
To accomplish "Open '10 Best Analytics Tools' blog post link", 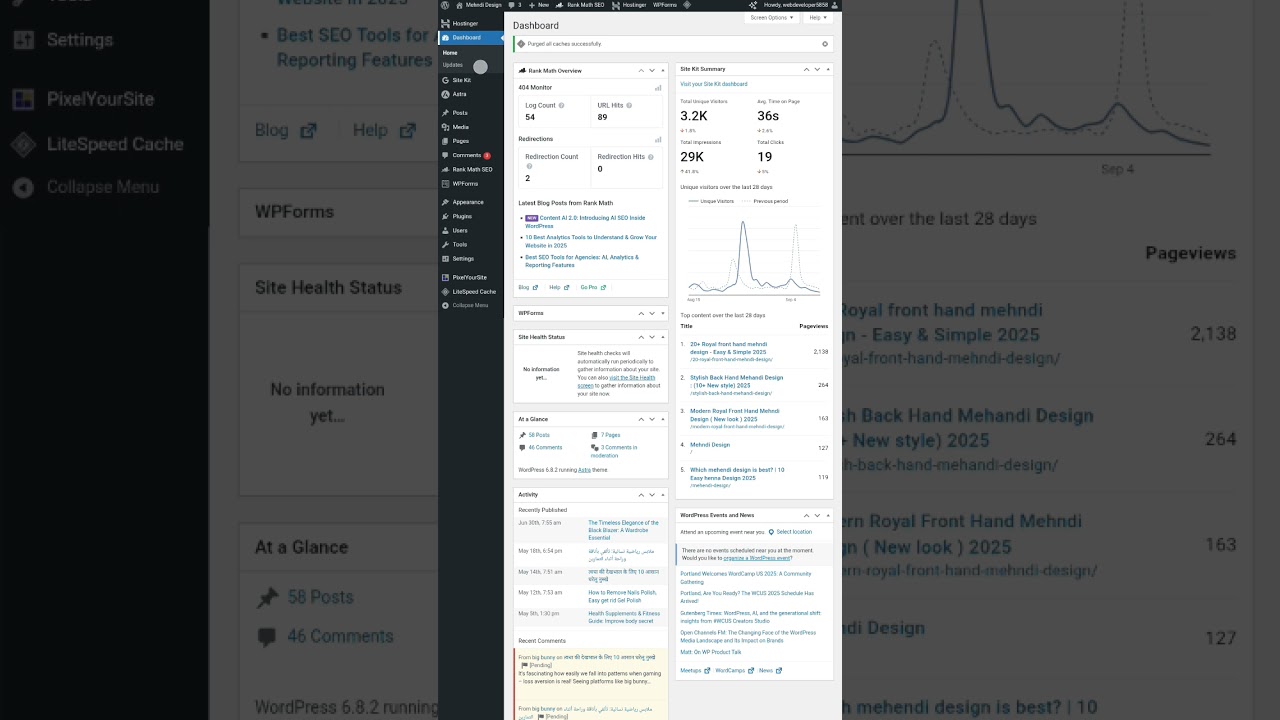I will coord(591,241).
